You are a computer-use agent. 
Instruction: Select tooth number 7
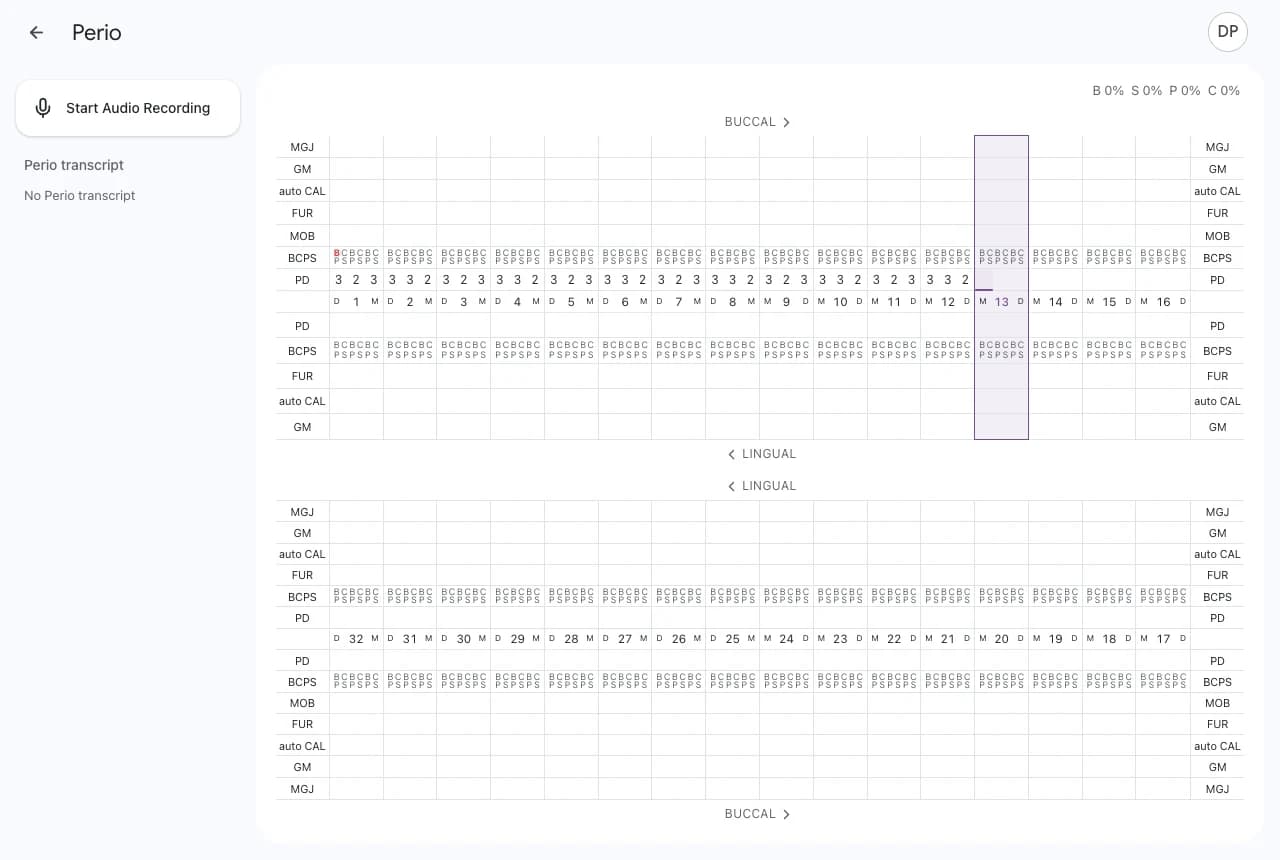[679, 302]
